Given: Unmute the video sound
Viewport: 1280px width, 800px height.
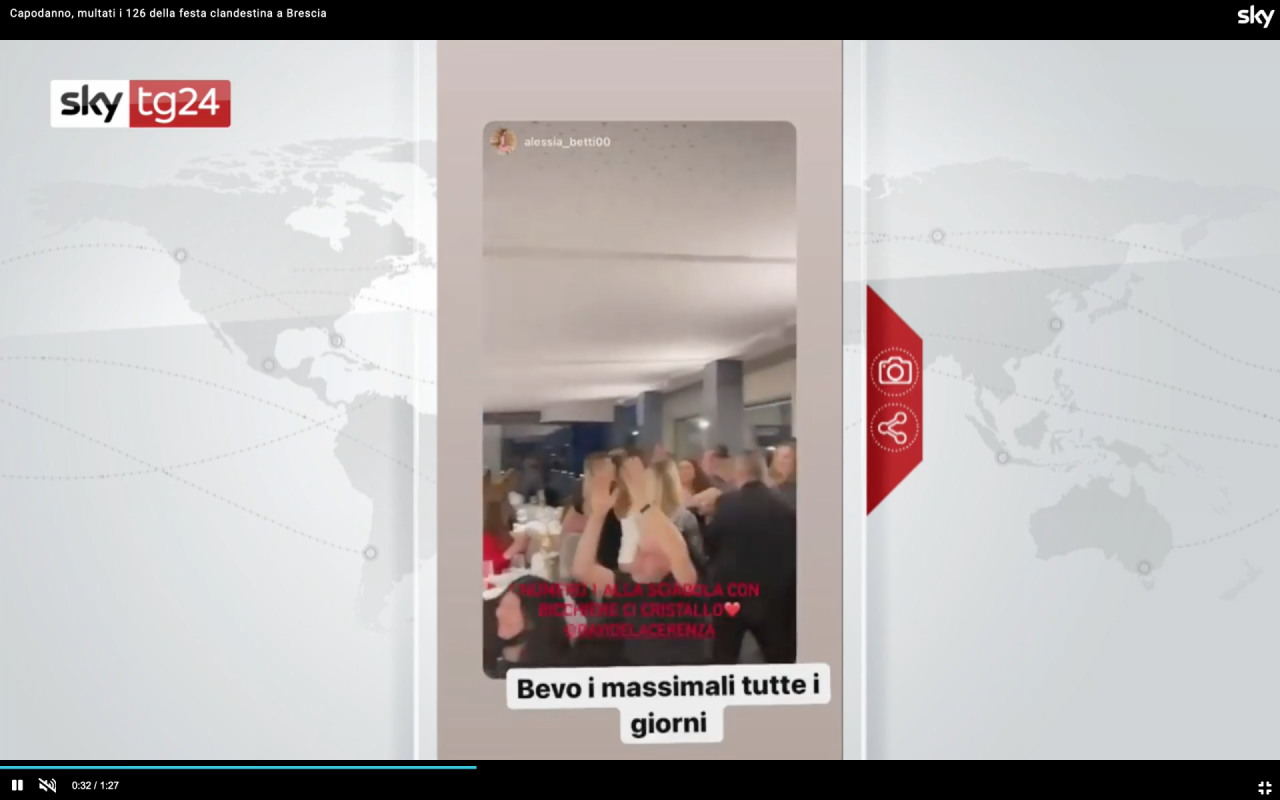Looking at the screenshot, I should coord(47,785).
